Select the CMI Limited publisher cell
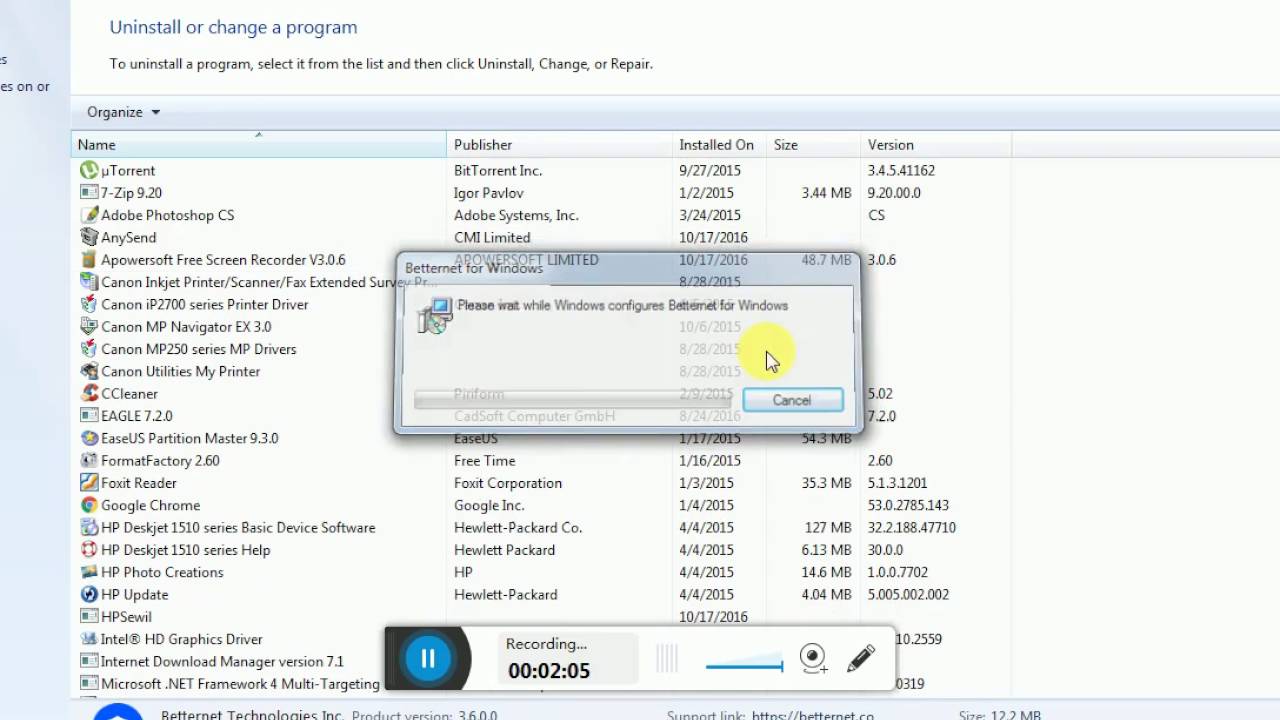Viewport: 1280px width, 720px height. pyautogui.click(x=492, y=238)
